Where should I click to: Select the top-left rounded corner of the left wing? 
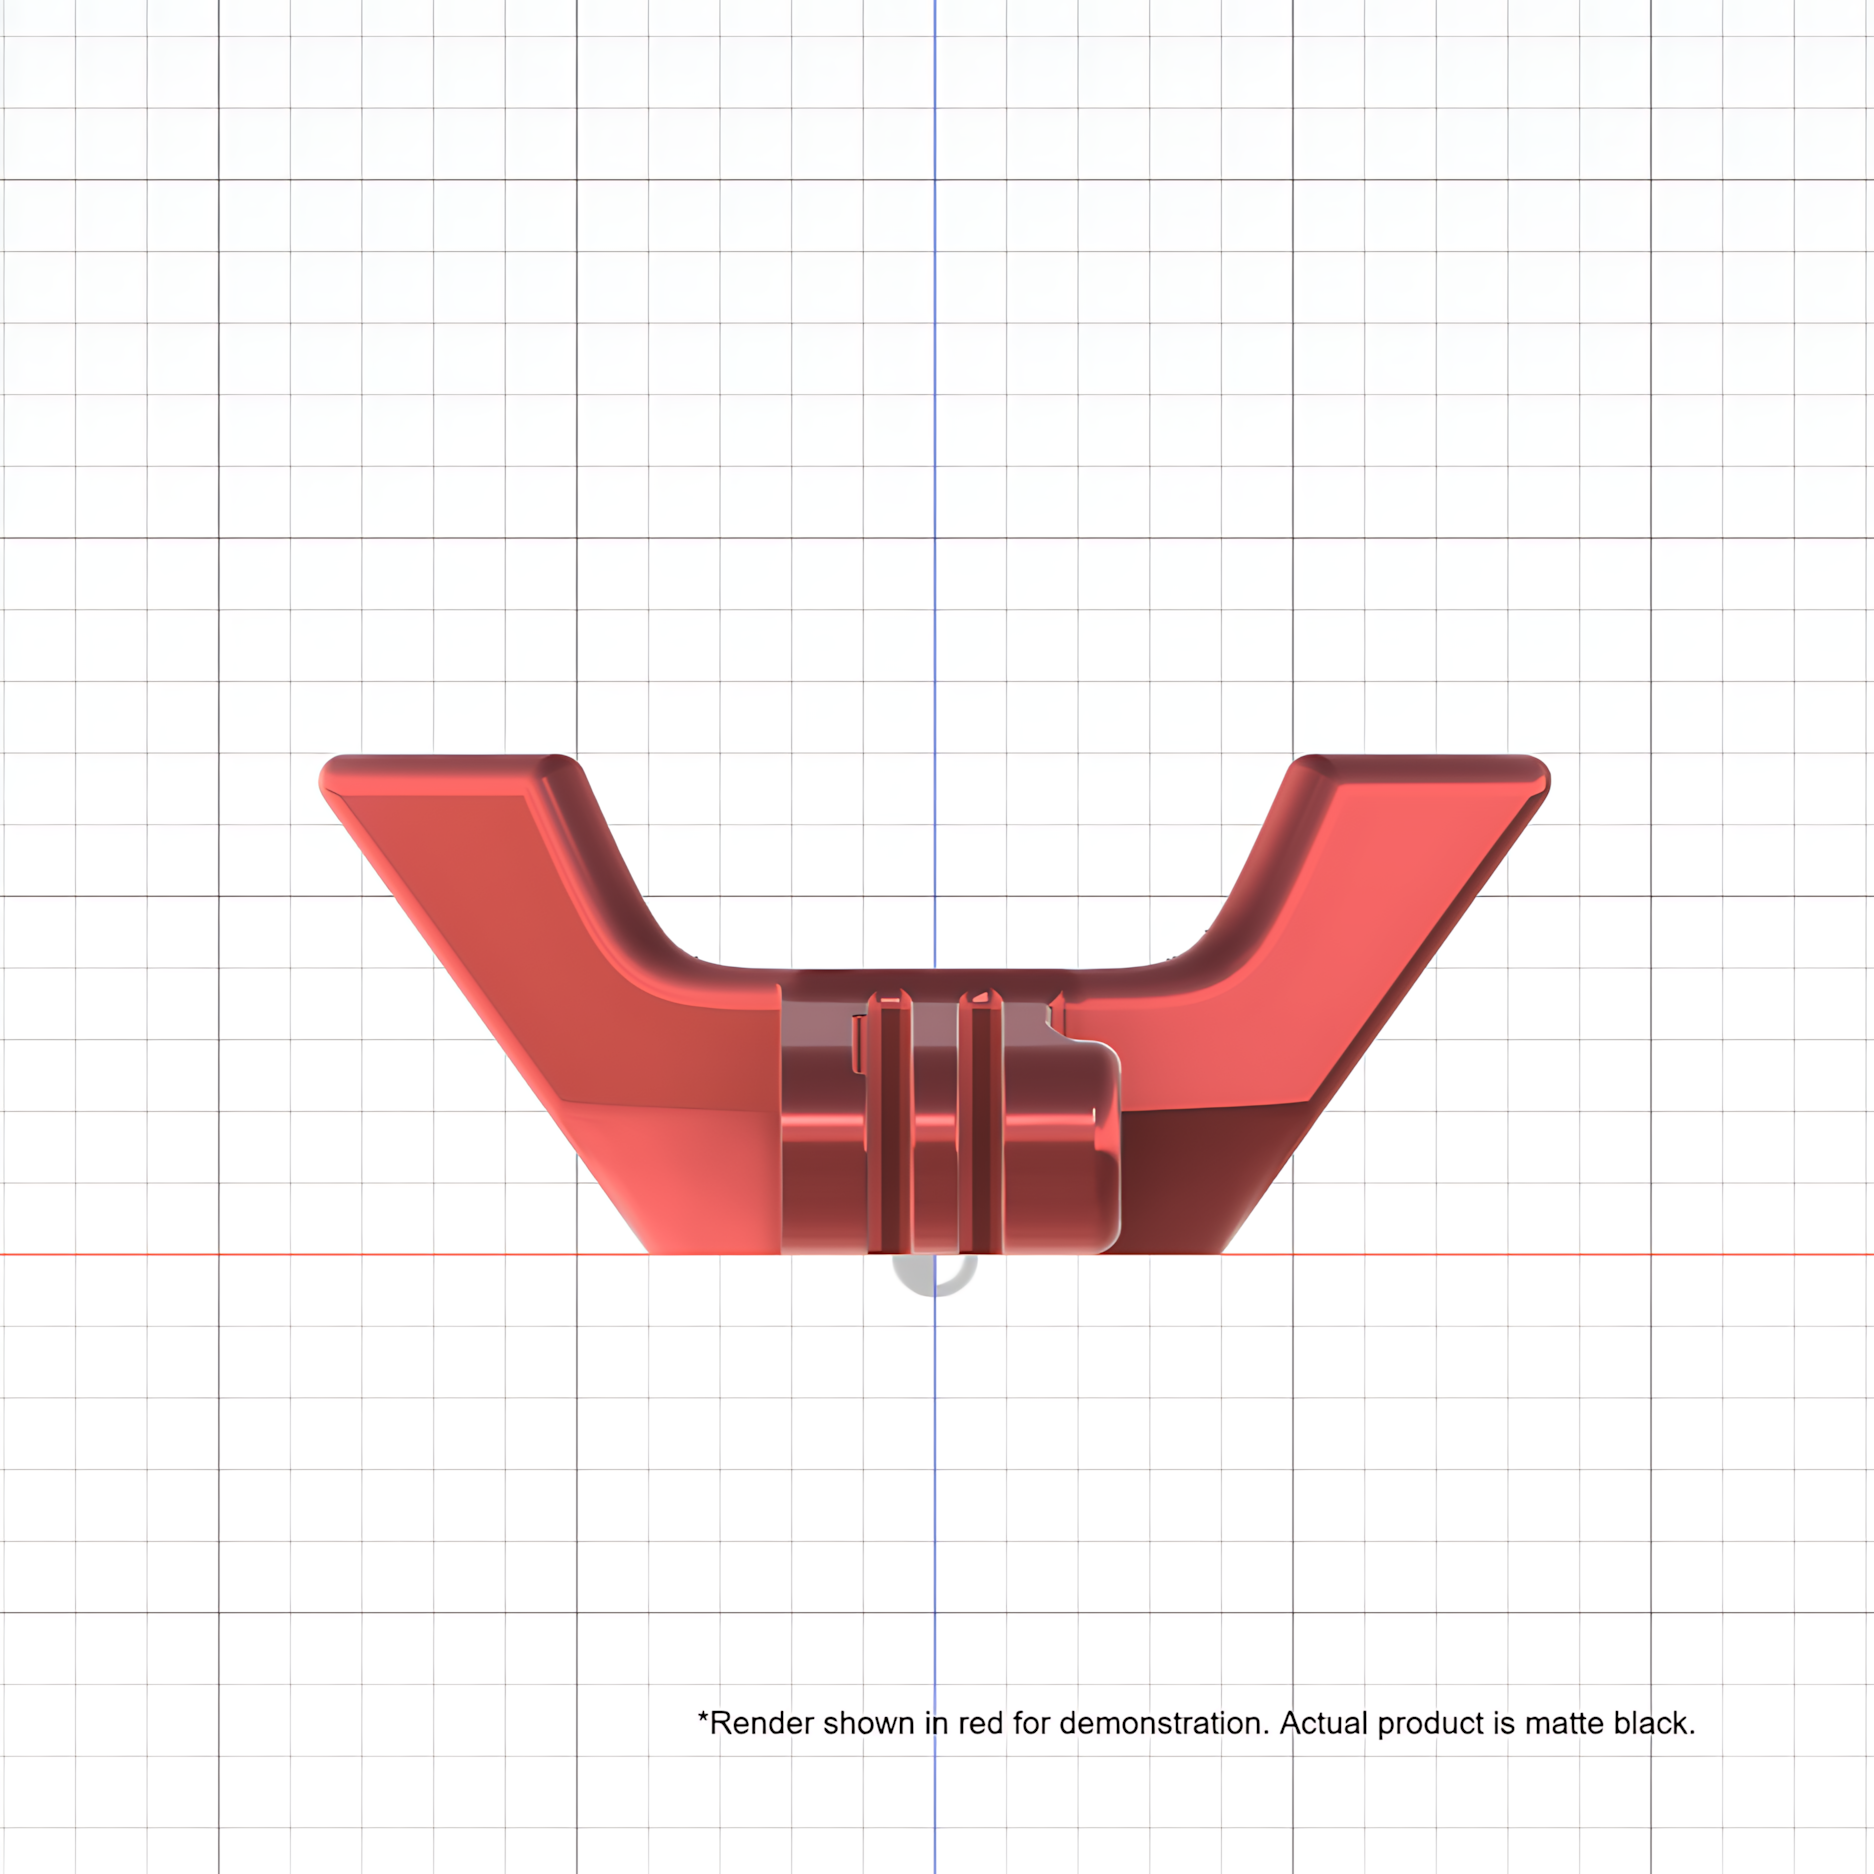(x=336, y=773)
